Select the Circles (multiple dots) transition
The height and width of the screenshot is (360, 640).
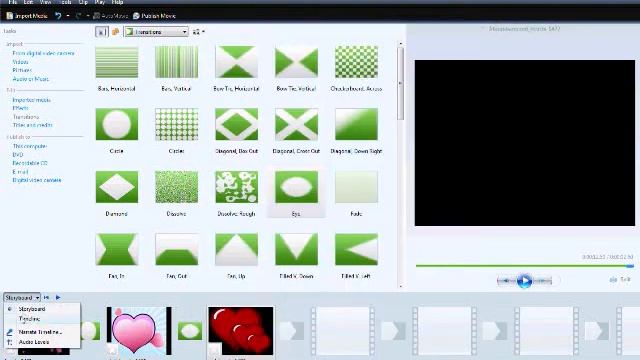click(x=176, y=124)
